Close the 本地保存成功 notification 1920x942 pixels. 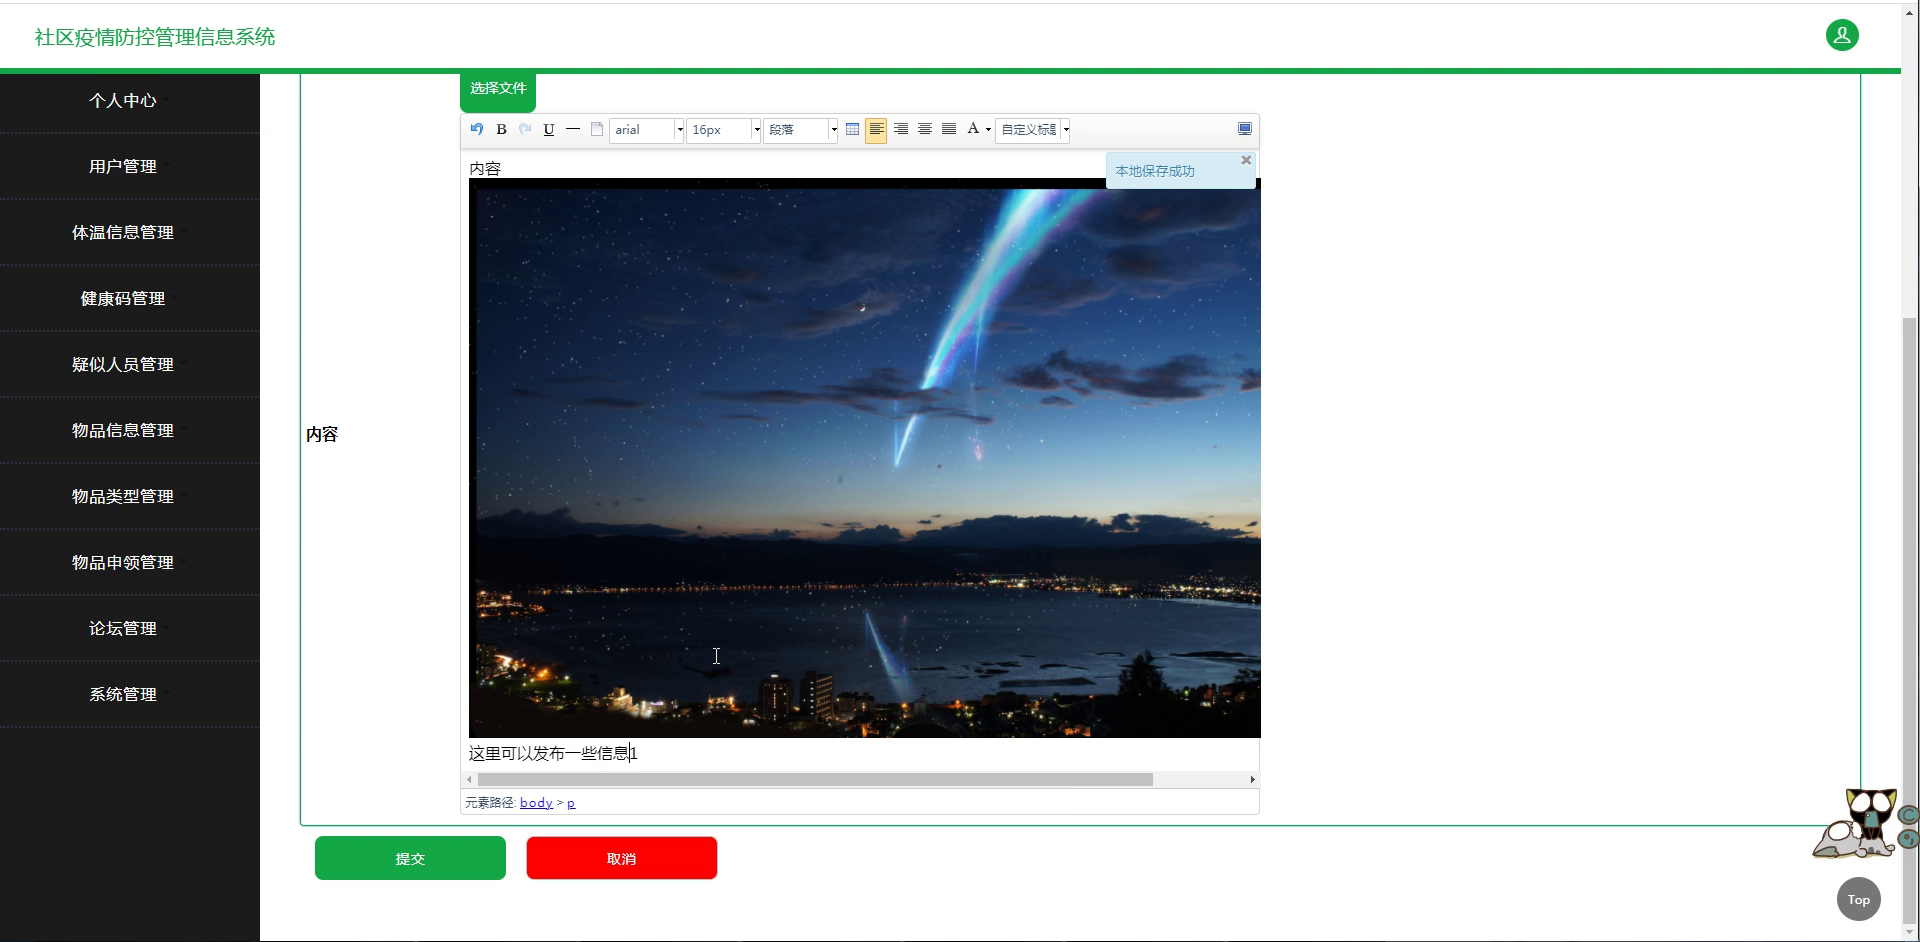click(1246, 160)
